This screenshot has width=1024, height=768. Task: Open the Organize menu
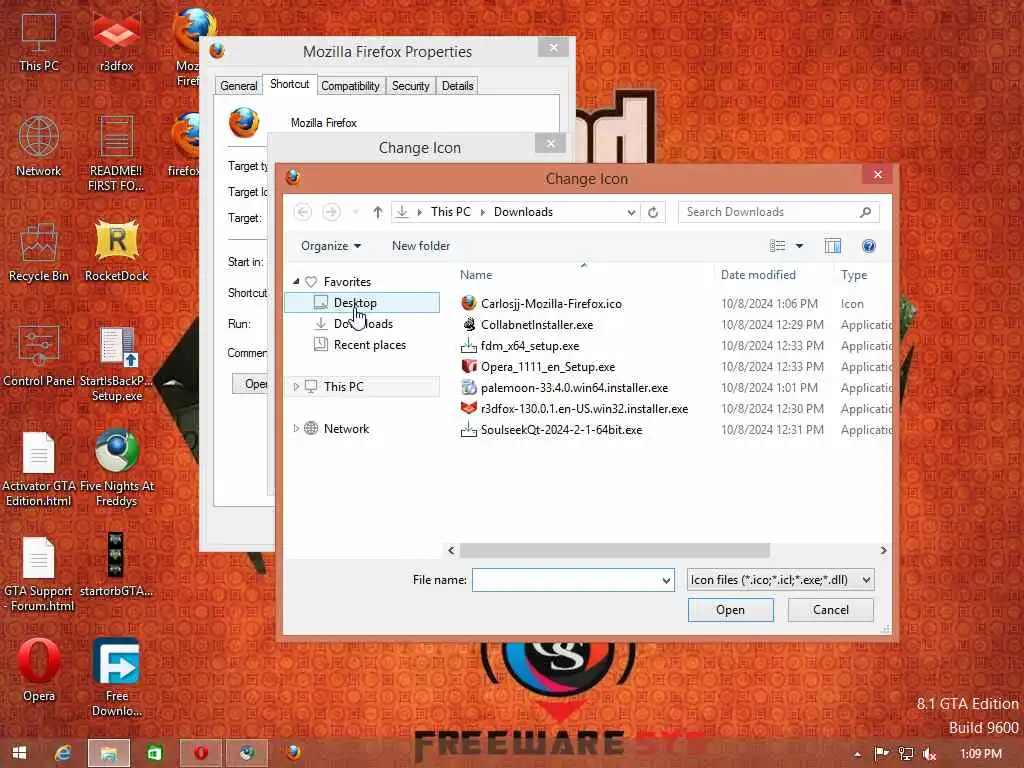(330, 246)
